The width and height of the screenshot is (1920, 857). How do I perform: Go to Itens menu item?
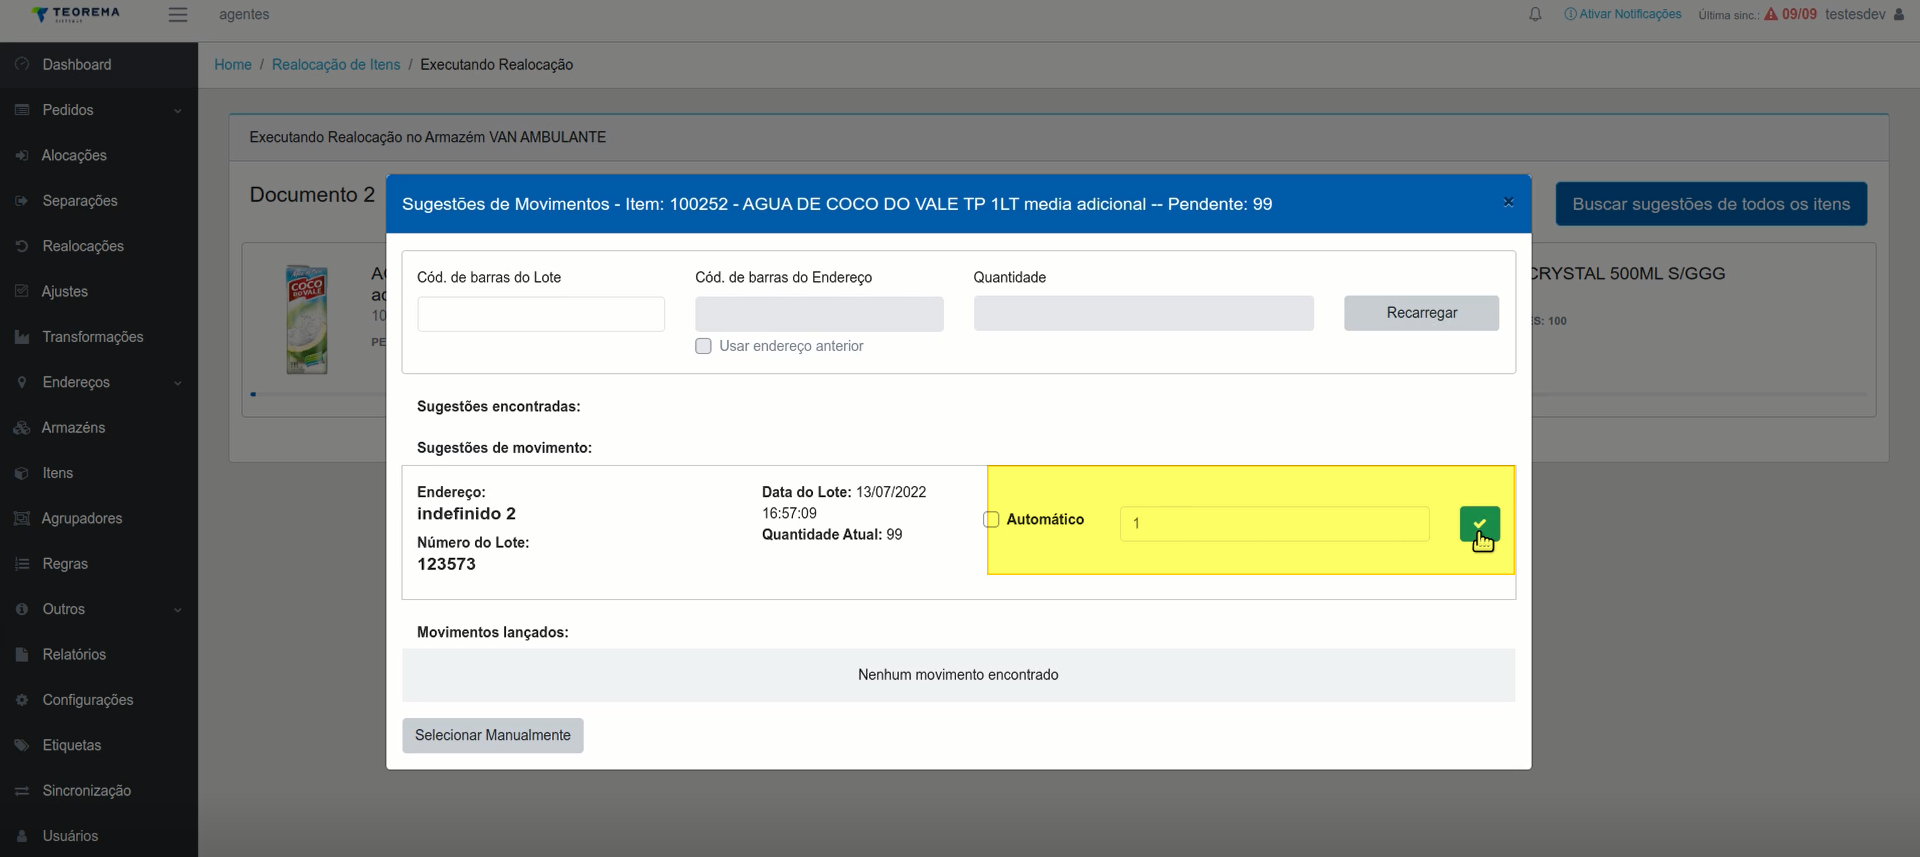click(x=58, y=473)
